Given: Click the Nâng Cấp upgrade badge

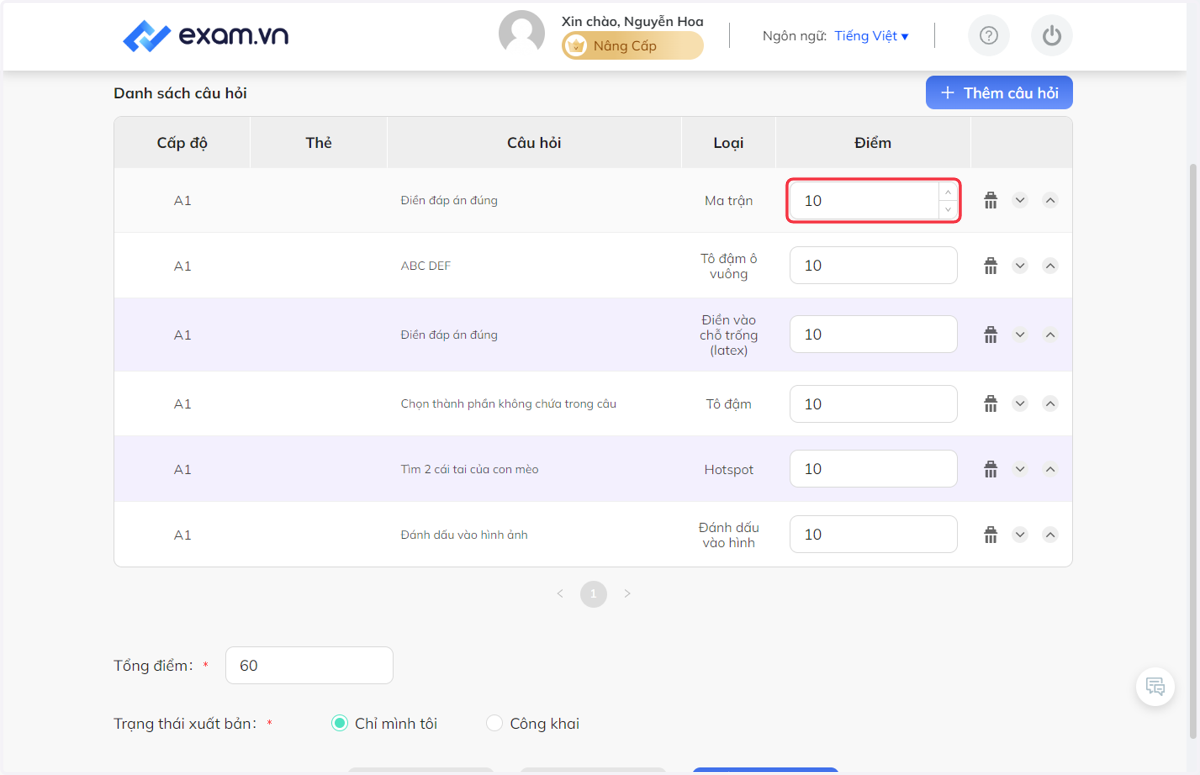Looking at the screenshot, I should pos(632,46).
